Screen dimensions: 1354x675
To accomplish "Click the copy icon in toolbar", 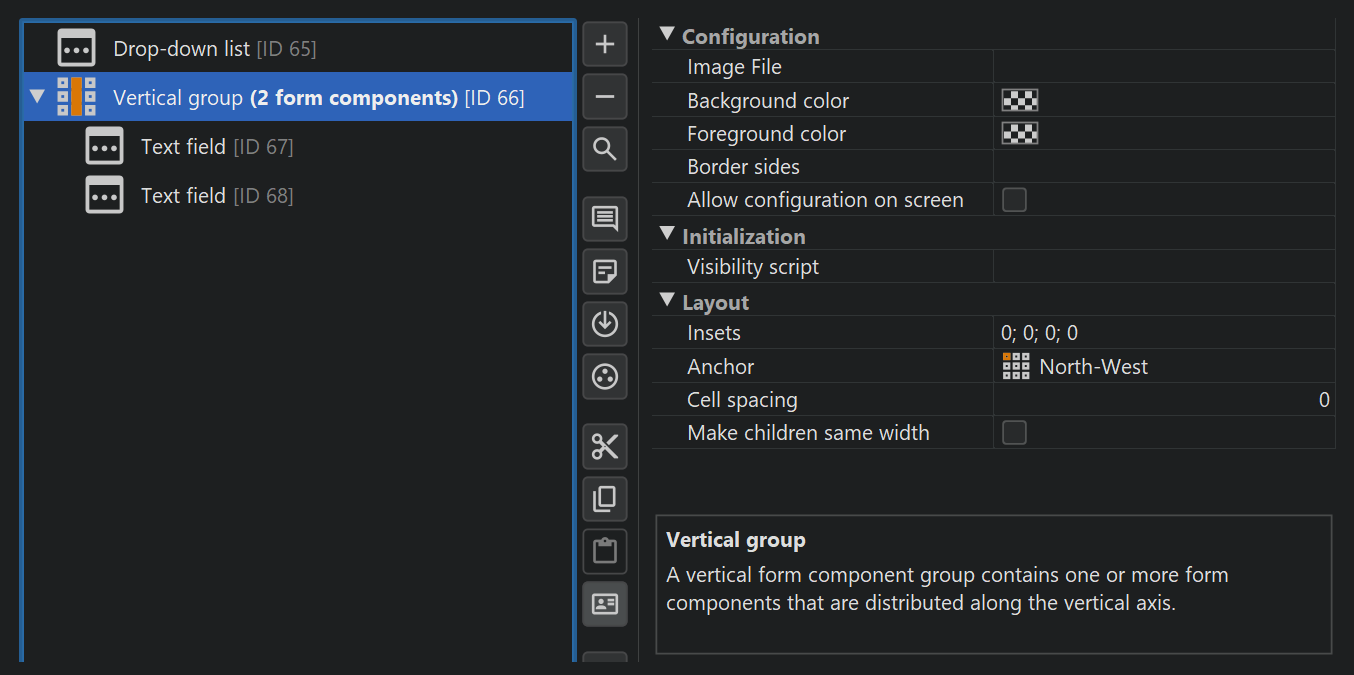I will (605, 499).
